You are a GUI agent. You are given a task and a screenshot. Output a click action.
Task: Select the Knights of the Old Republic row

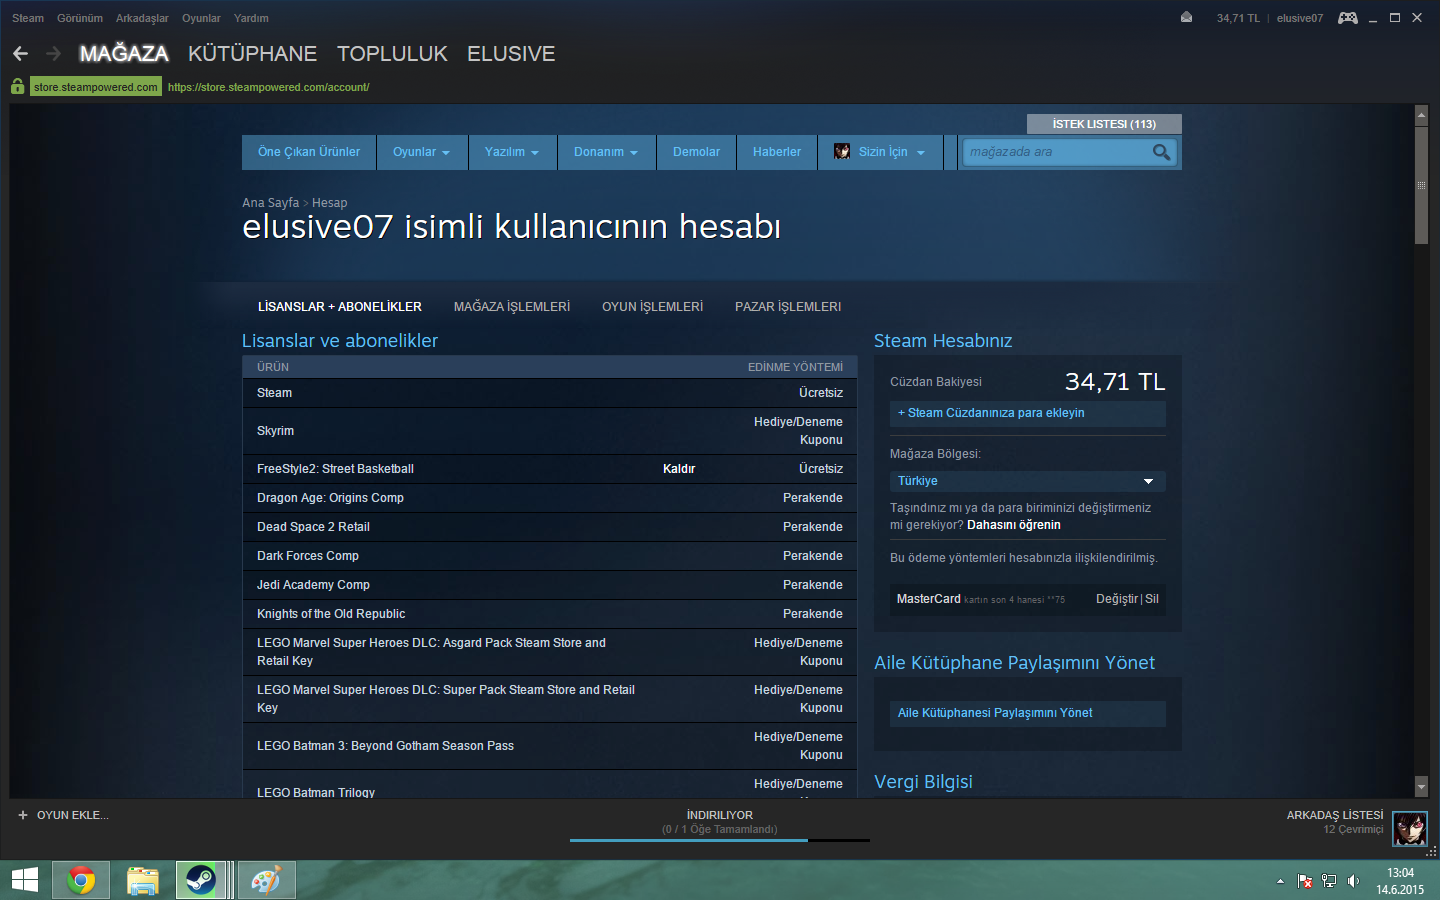click(550, 614)
